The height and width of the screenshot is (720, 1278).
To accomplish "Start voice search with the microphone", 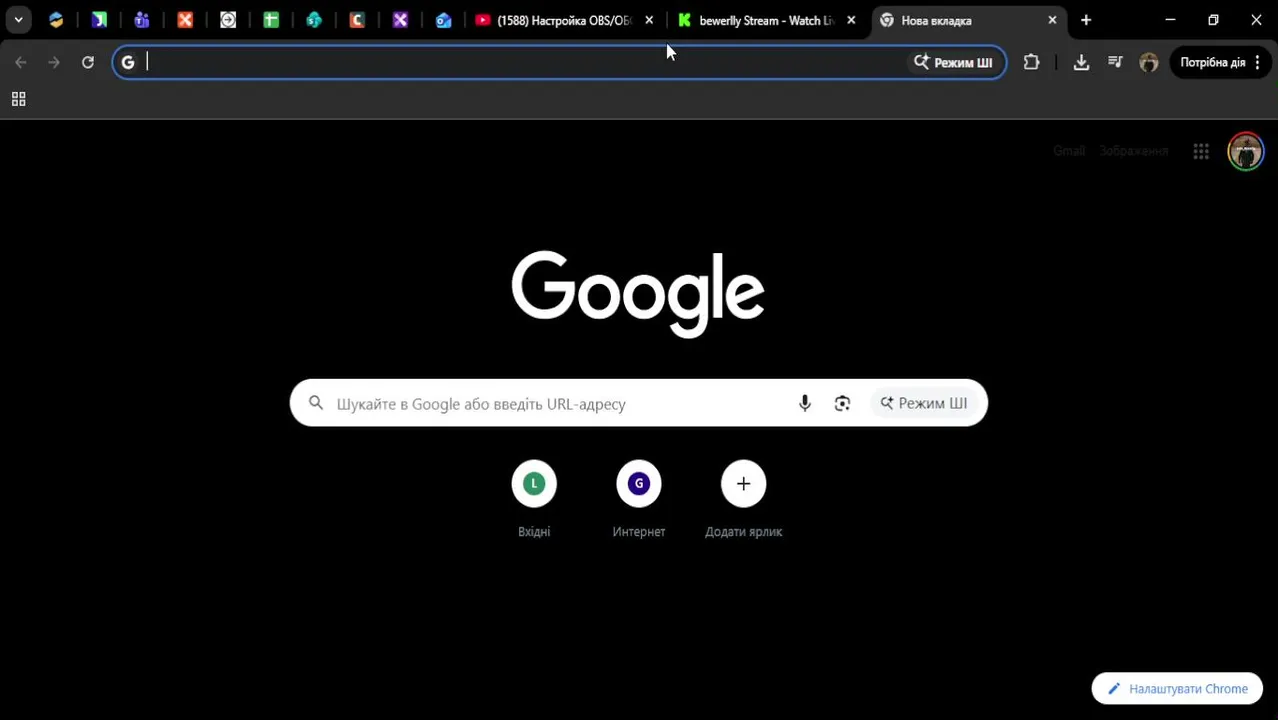I will pyautogui.click(x=805, y=403).
